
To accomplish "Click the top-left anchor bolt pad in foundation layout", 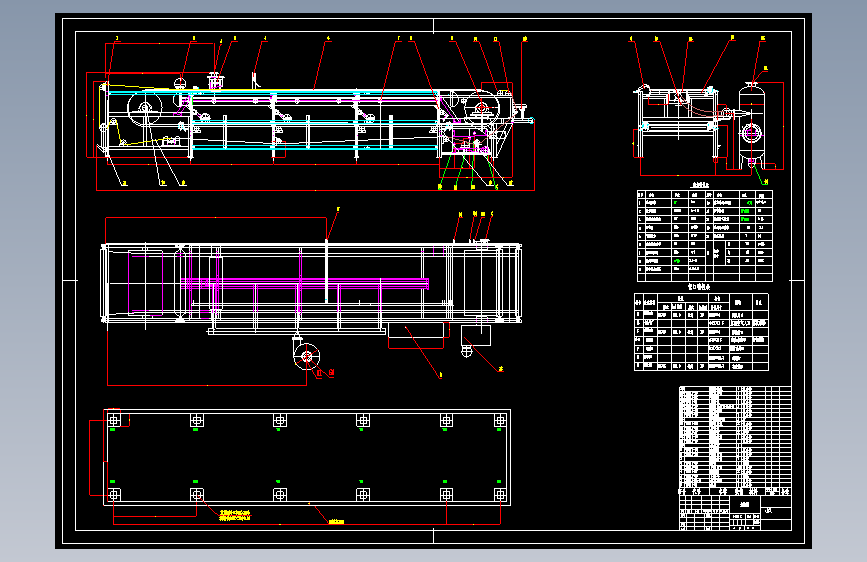I will [x=113, y=420].
